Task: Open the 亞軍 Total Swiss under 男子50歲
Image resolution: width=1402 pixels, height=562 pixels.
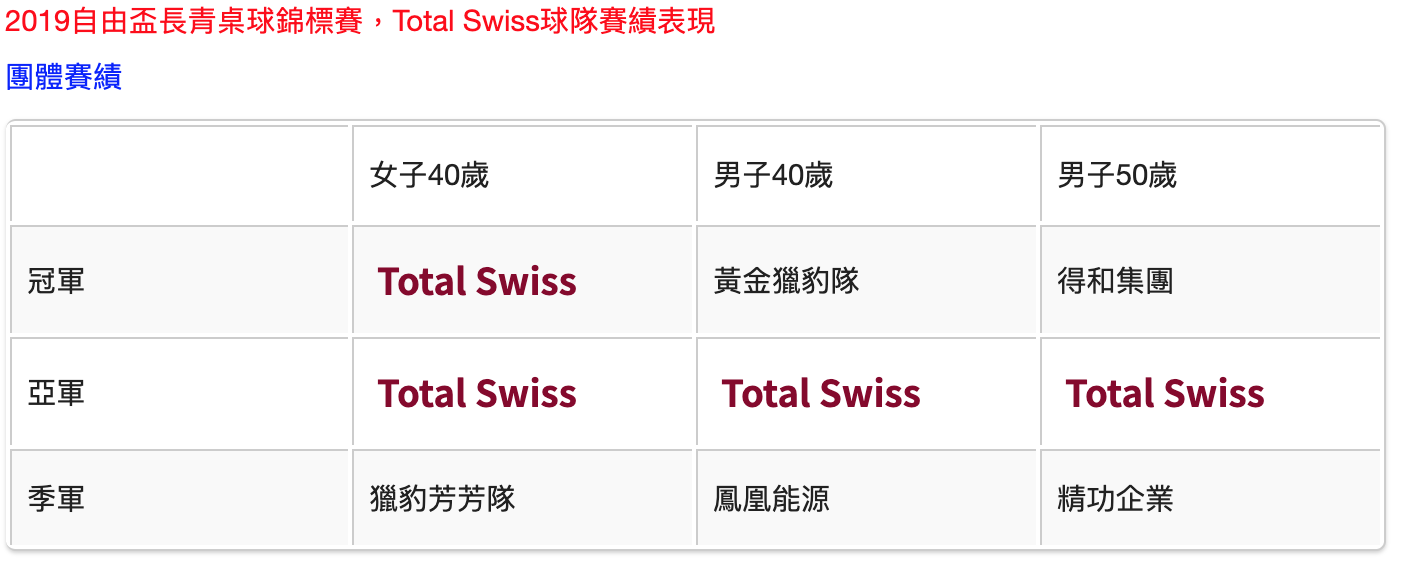Action: point(1165,394)
